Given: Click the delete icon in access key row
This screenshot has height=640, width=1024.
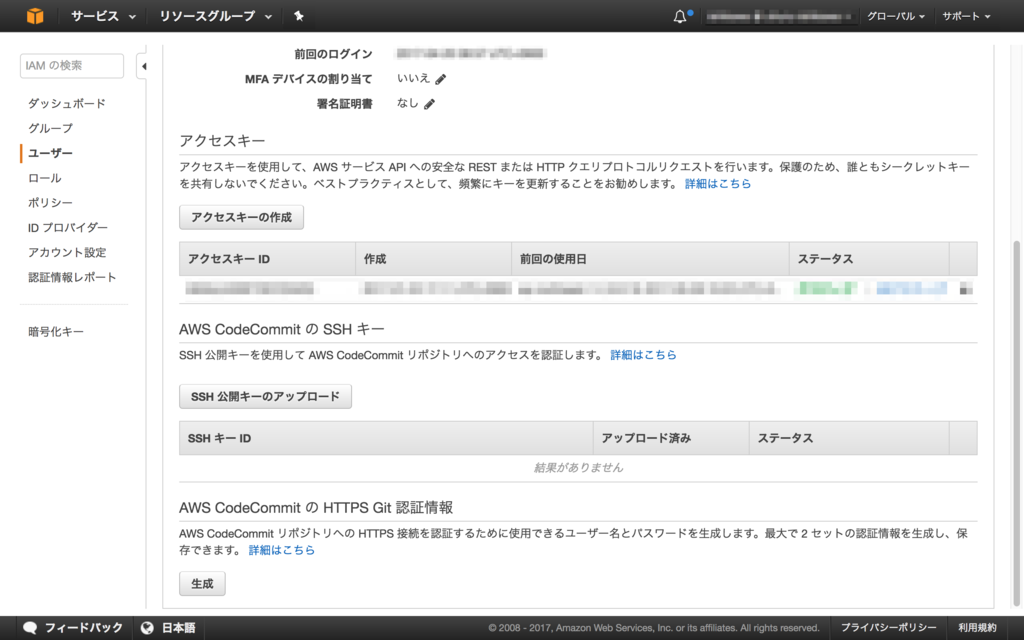Looking at the screenshot, I should click(966, 289).
